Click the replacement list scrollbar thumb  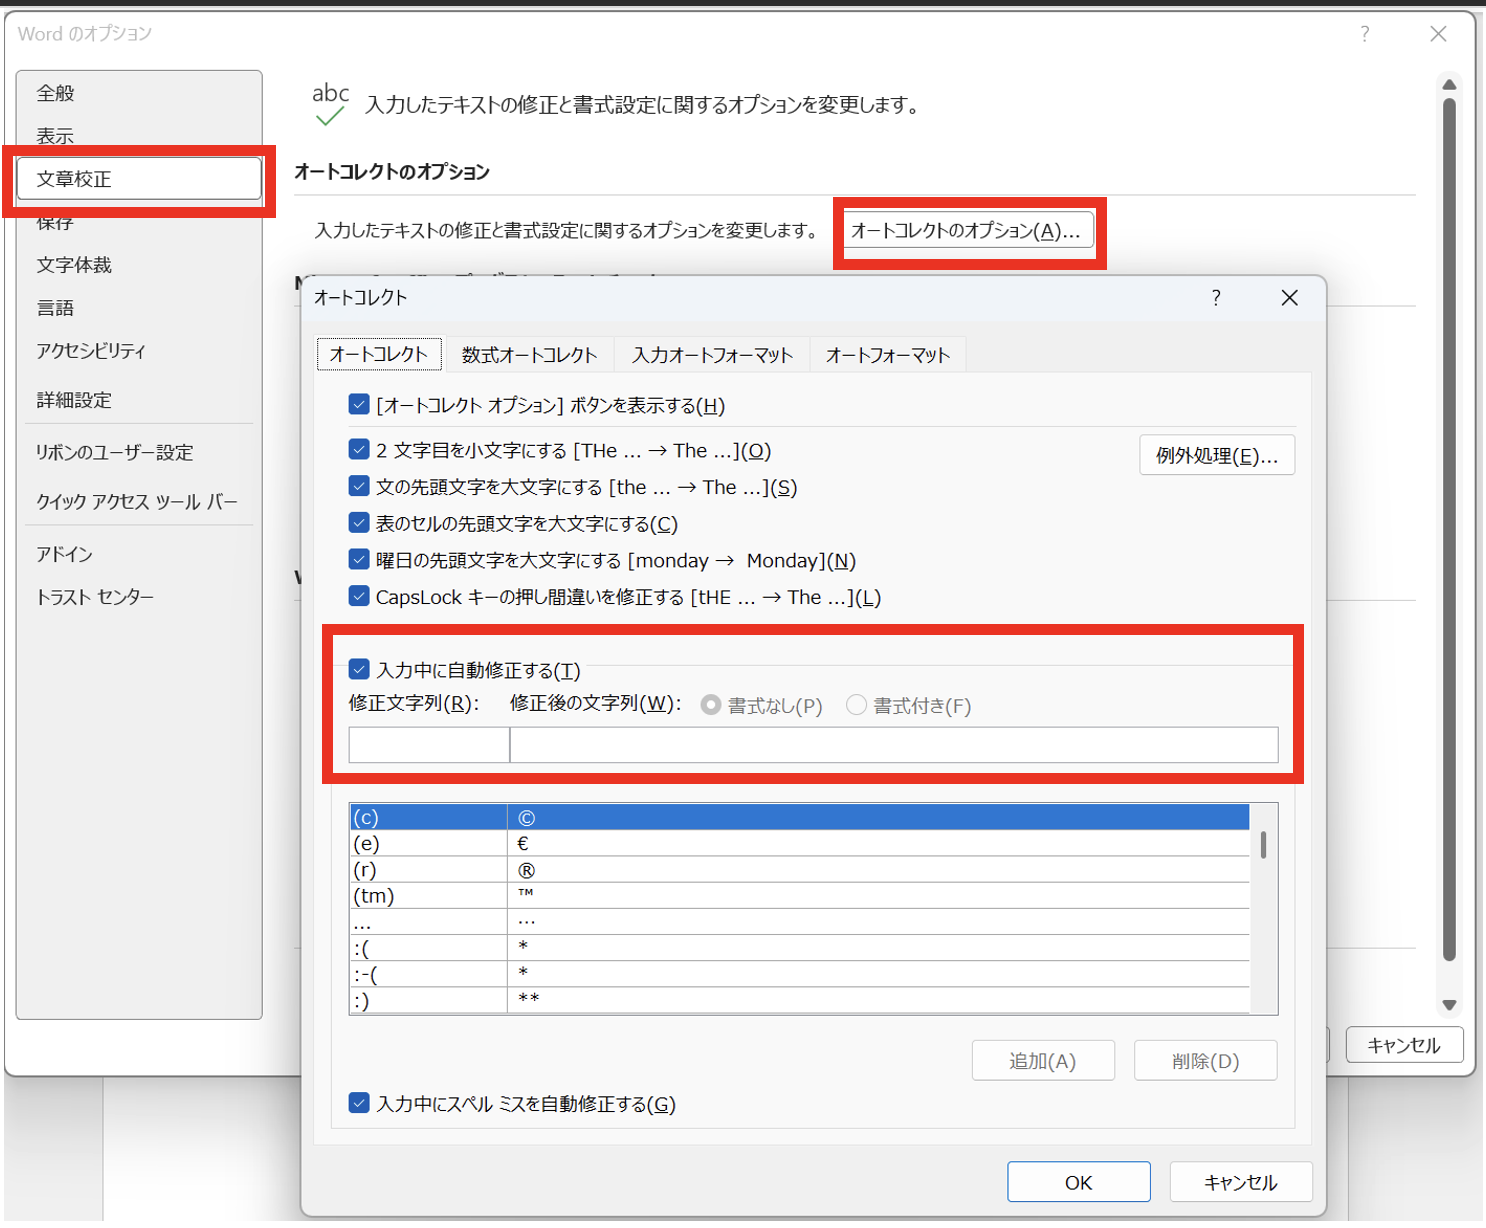tap(1264, 845)
